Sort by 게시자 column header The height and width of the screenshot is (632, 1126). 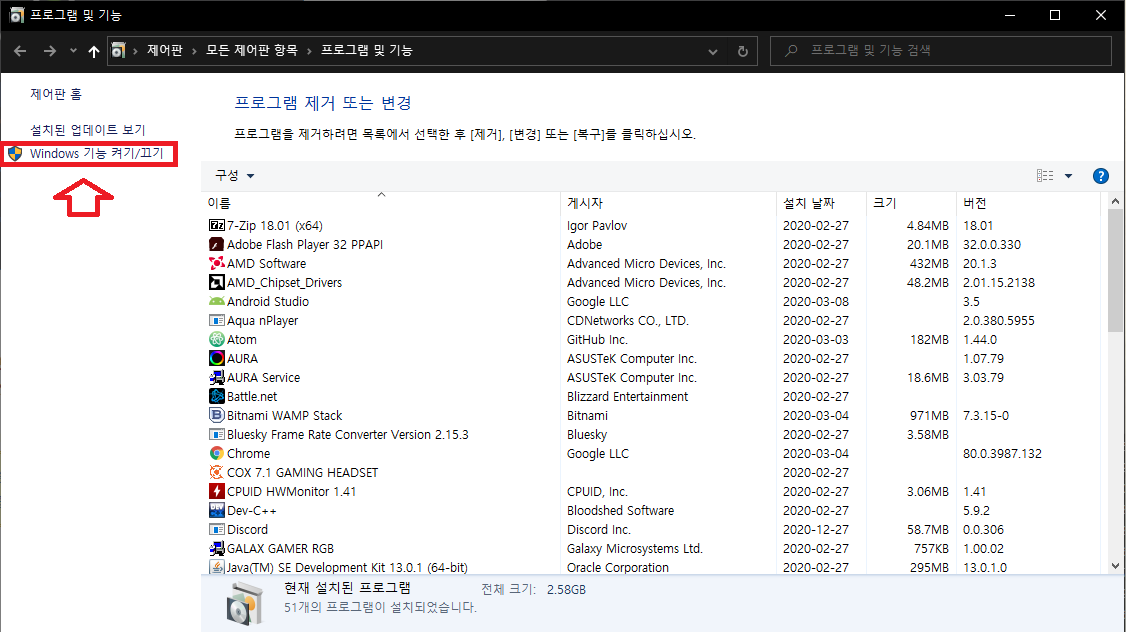pyautogui.click(x=669, y=203)
